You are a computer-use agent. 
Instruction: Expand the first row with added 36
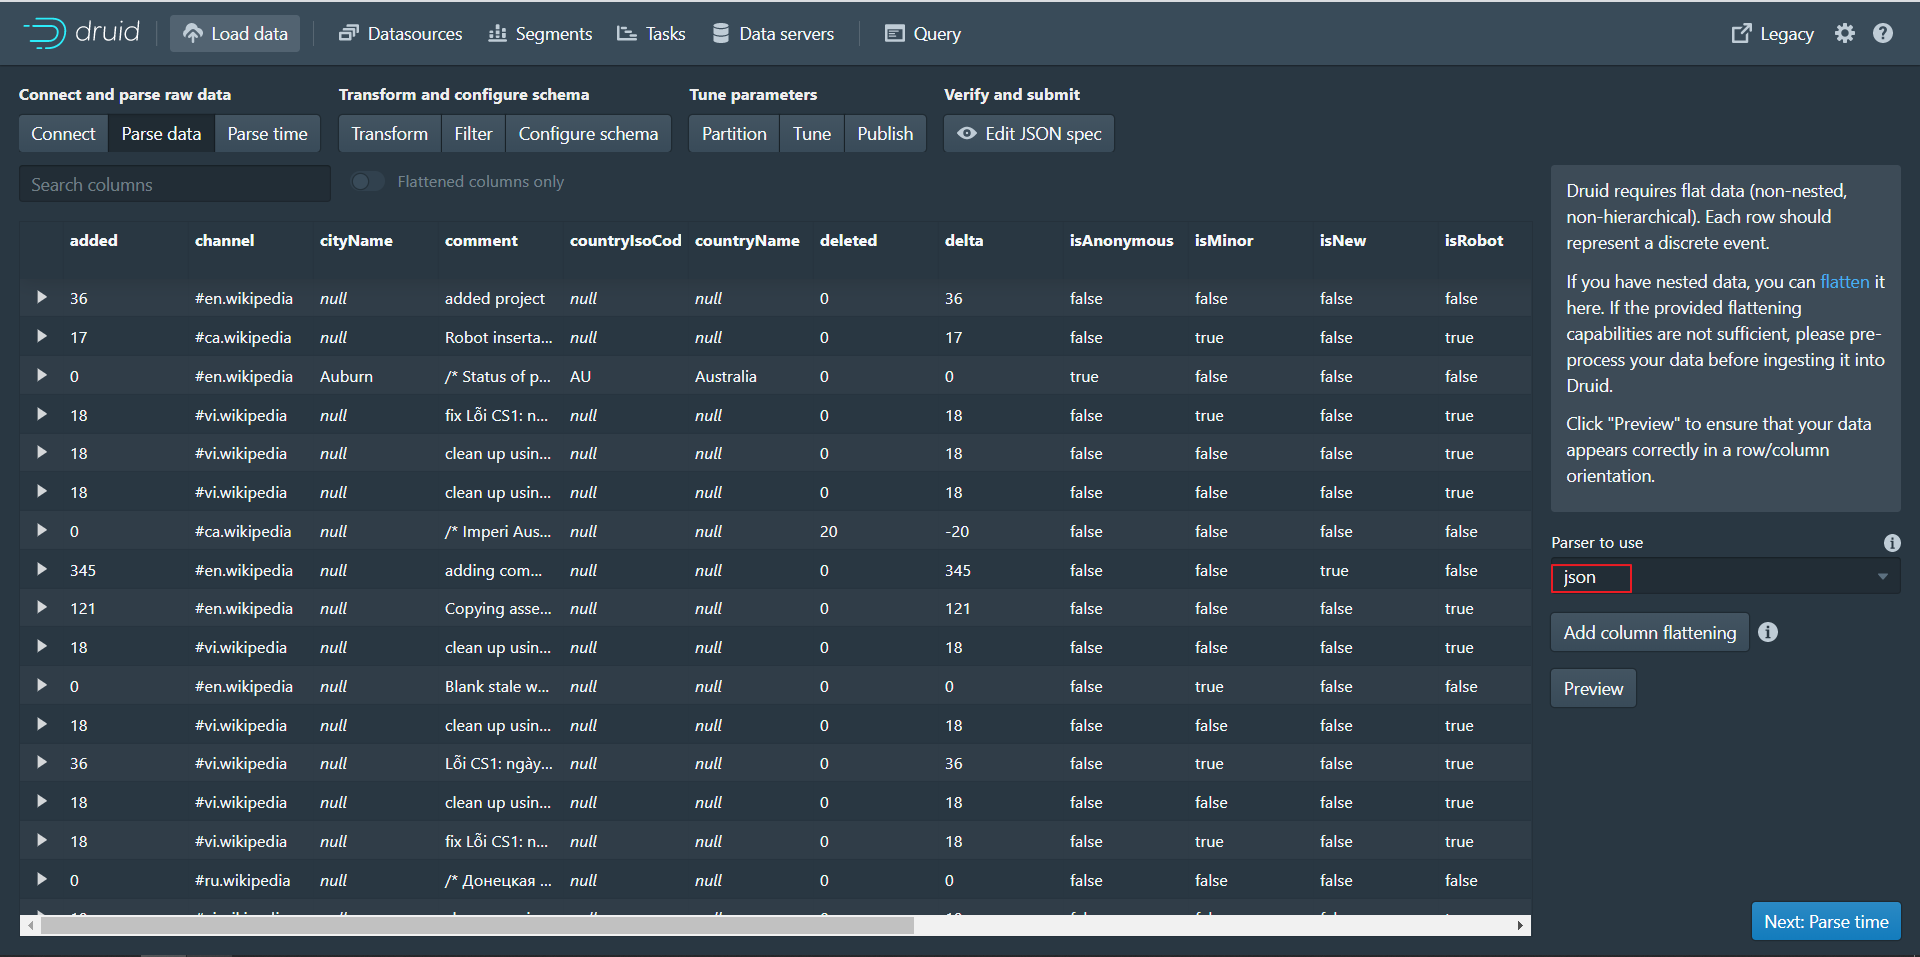point(41,297)
